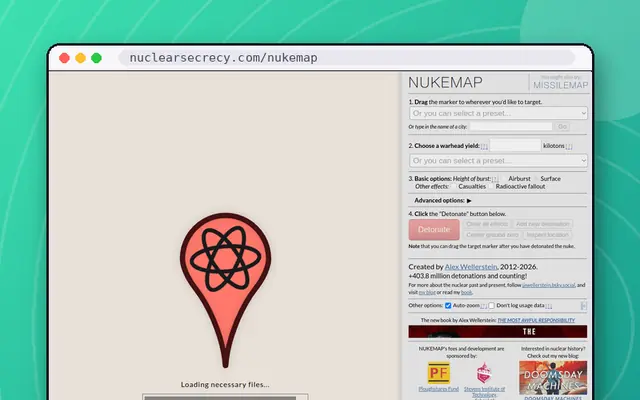Click the Center ground zero button

(492, 235)
